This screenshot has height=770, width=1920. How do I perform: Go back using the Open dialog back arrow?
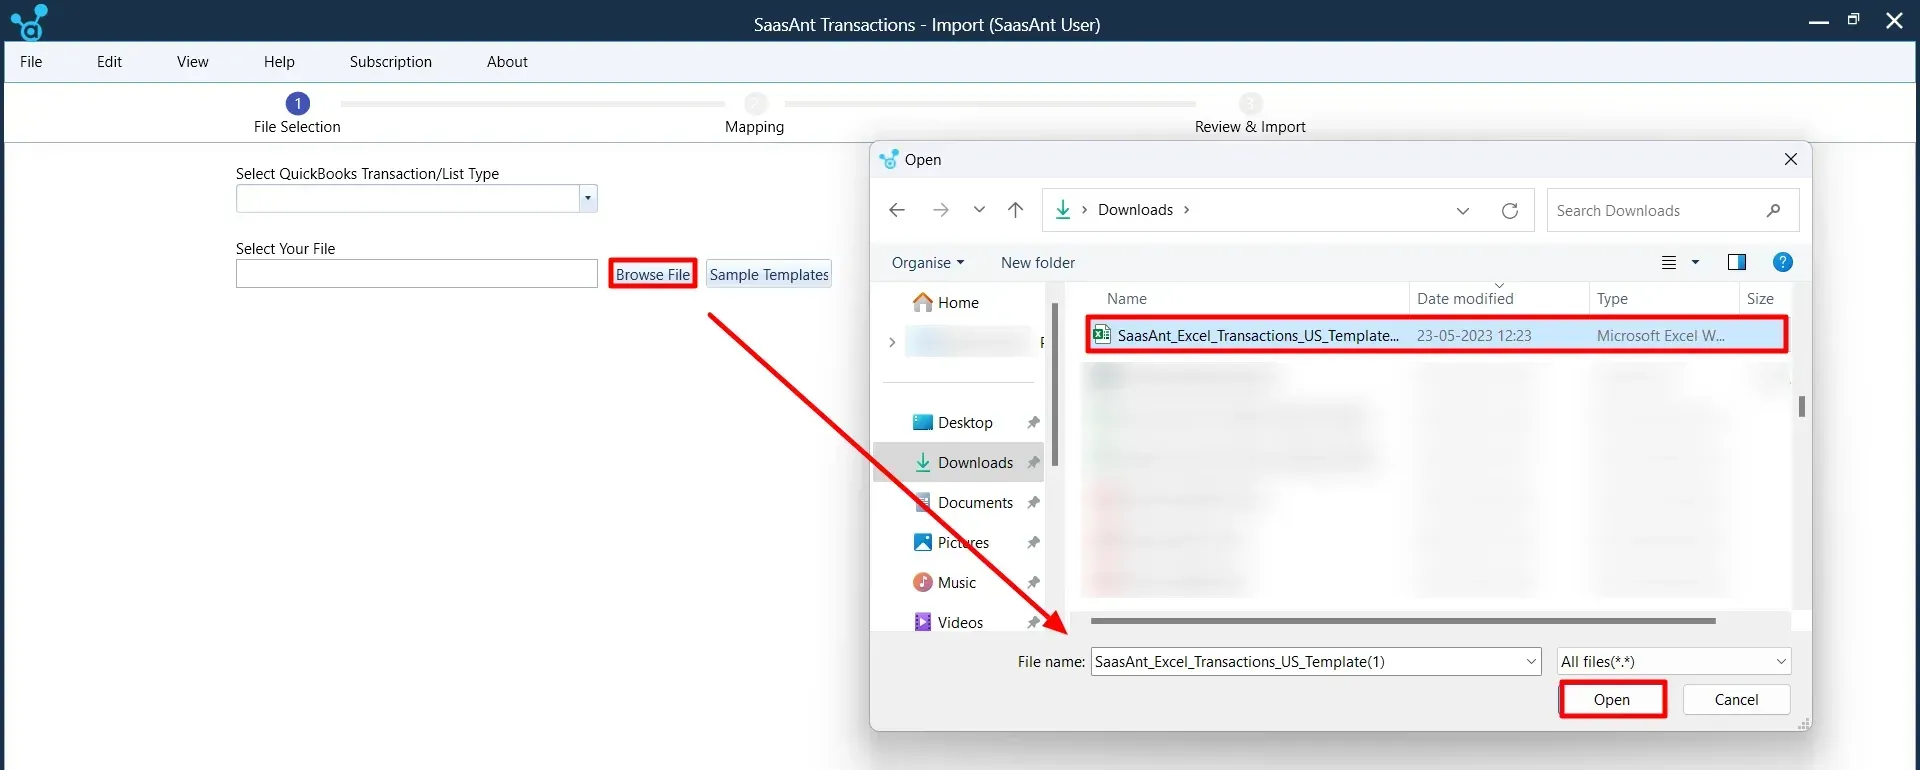(897, 210)
